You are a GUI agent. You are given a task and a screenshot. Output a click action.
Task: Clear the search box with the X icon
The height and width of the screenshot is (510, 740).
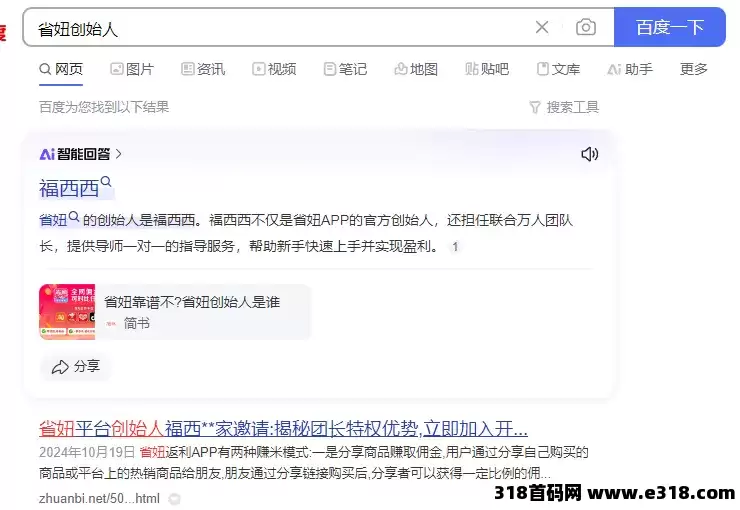(x=542, y=27)
